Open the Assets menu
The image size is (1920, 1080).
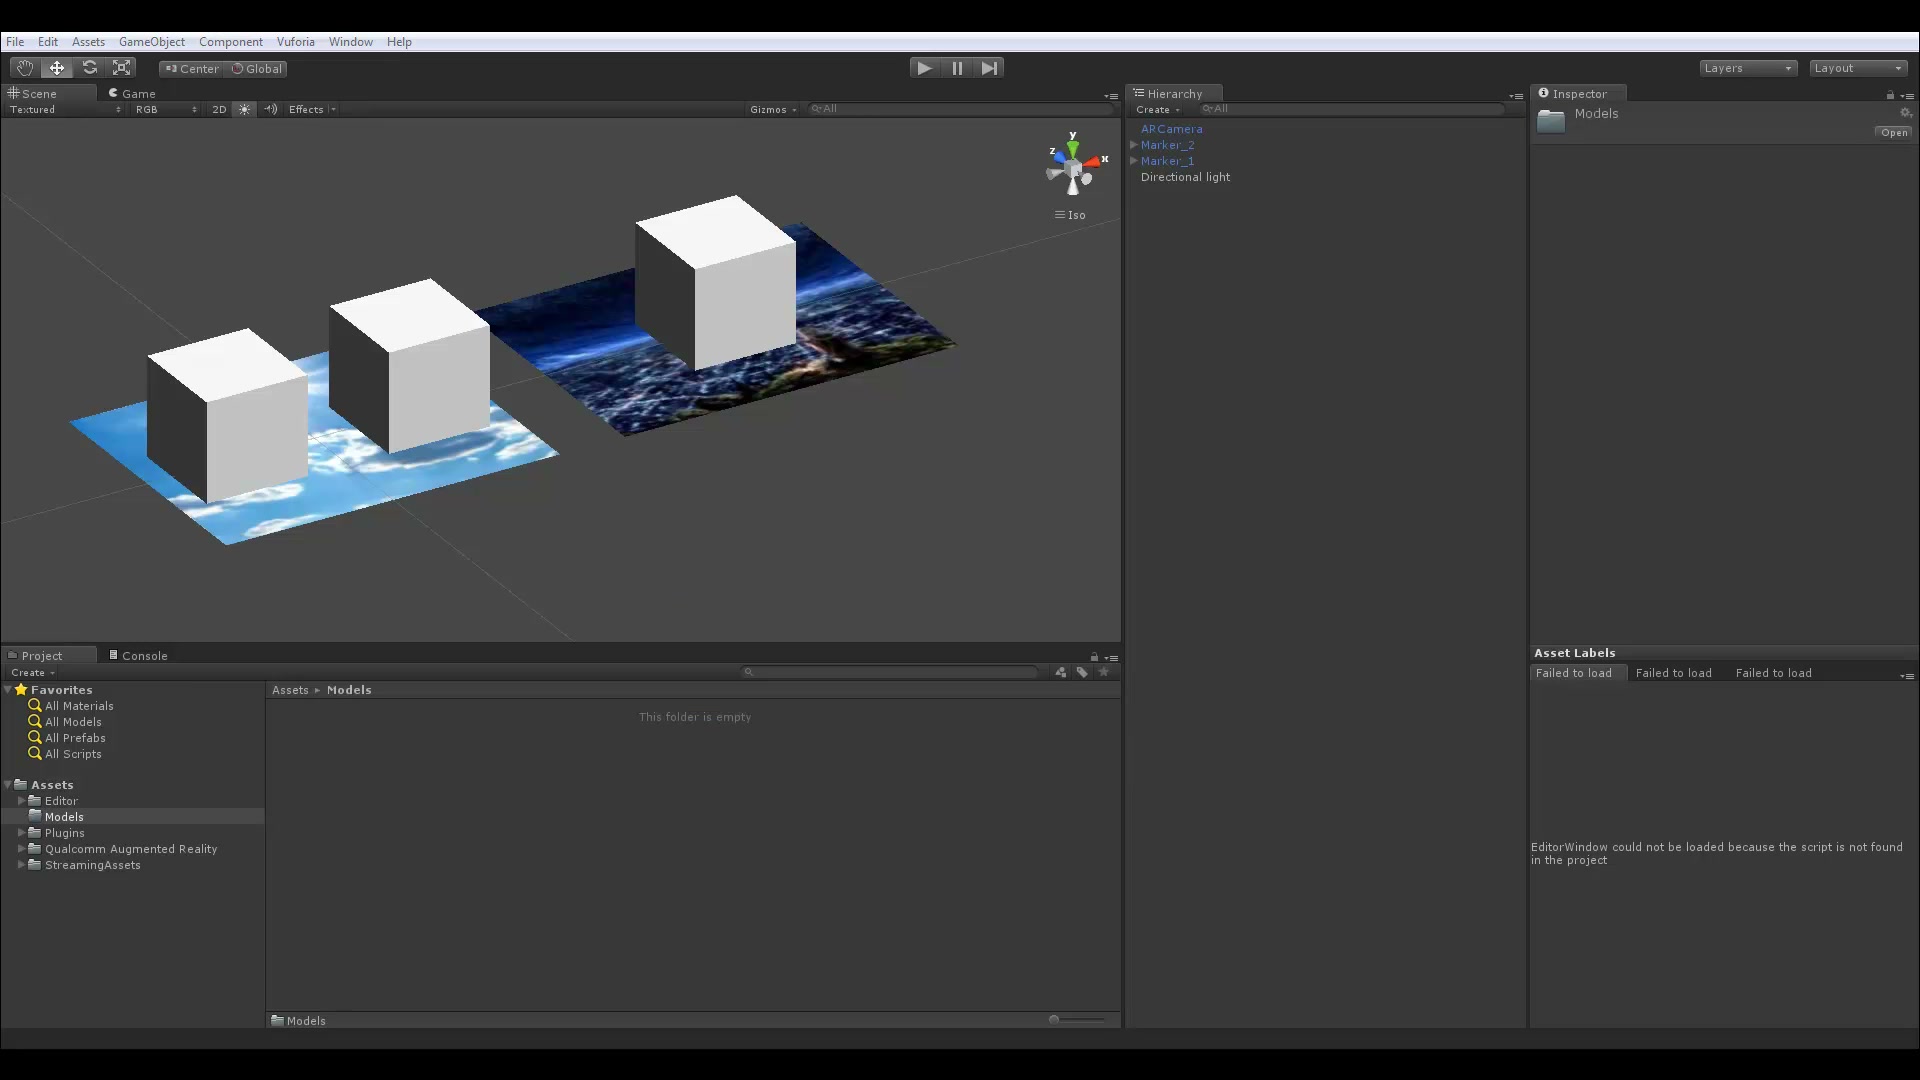pos(88,42)
